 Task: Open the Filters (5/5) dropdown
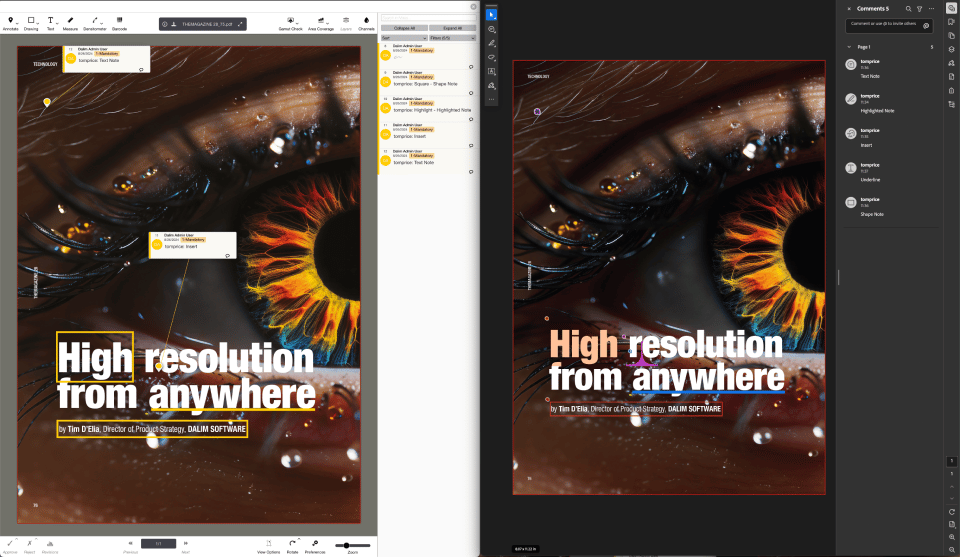[452, 38]
